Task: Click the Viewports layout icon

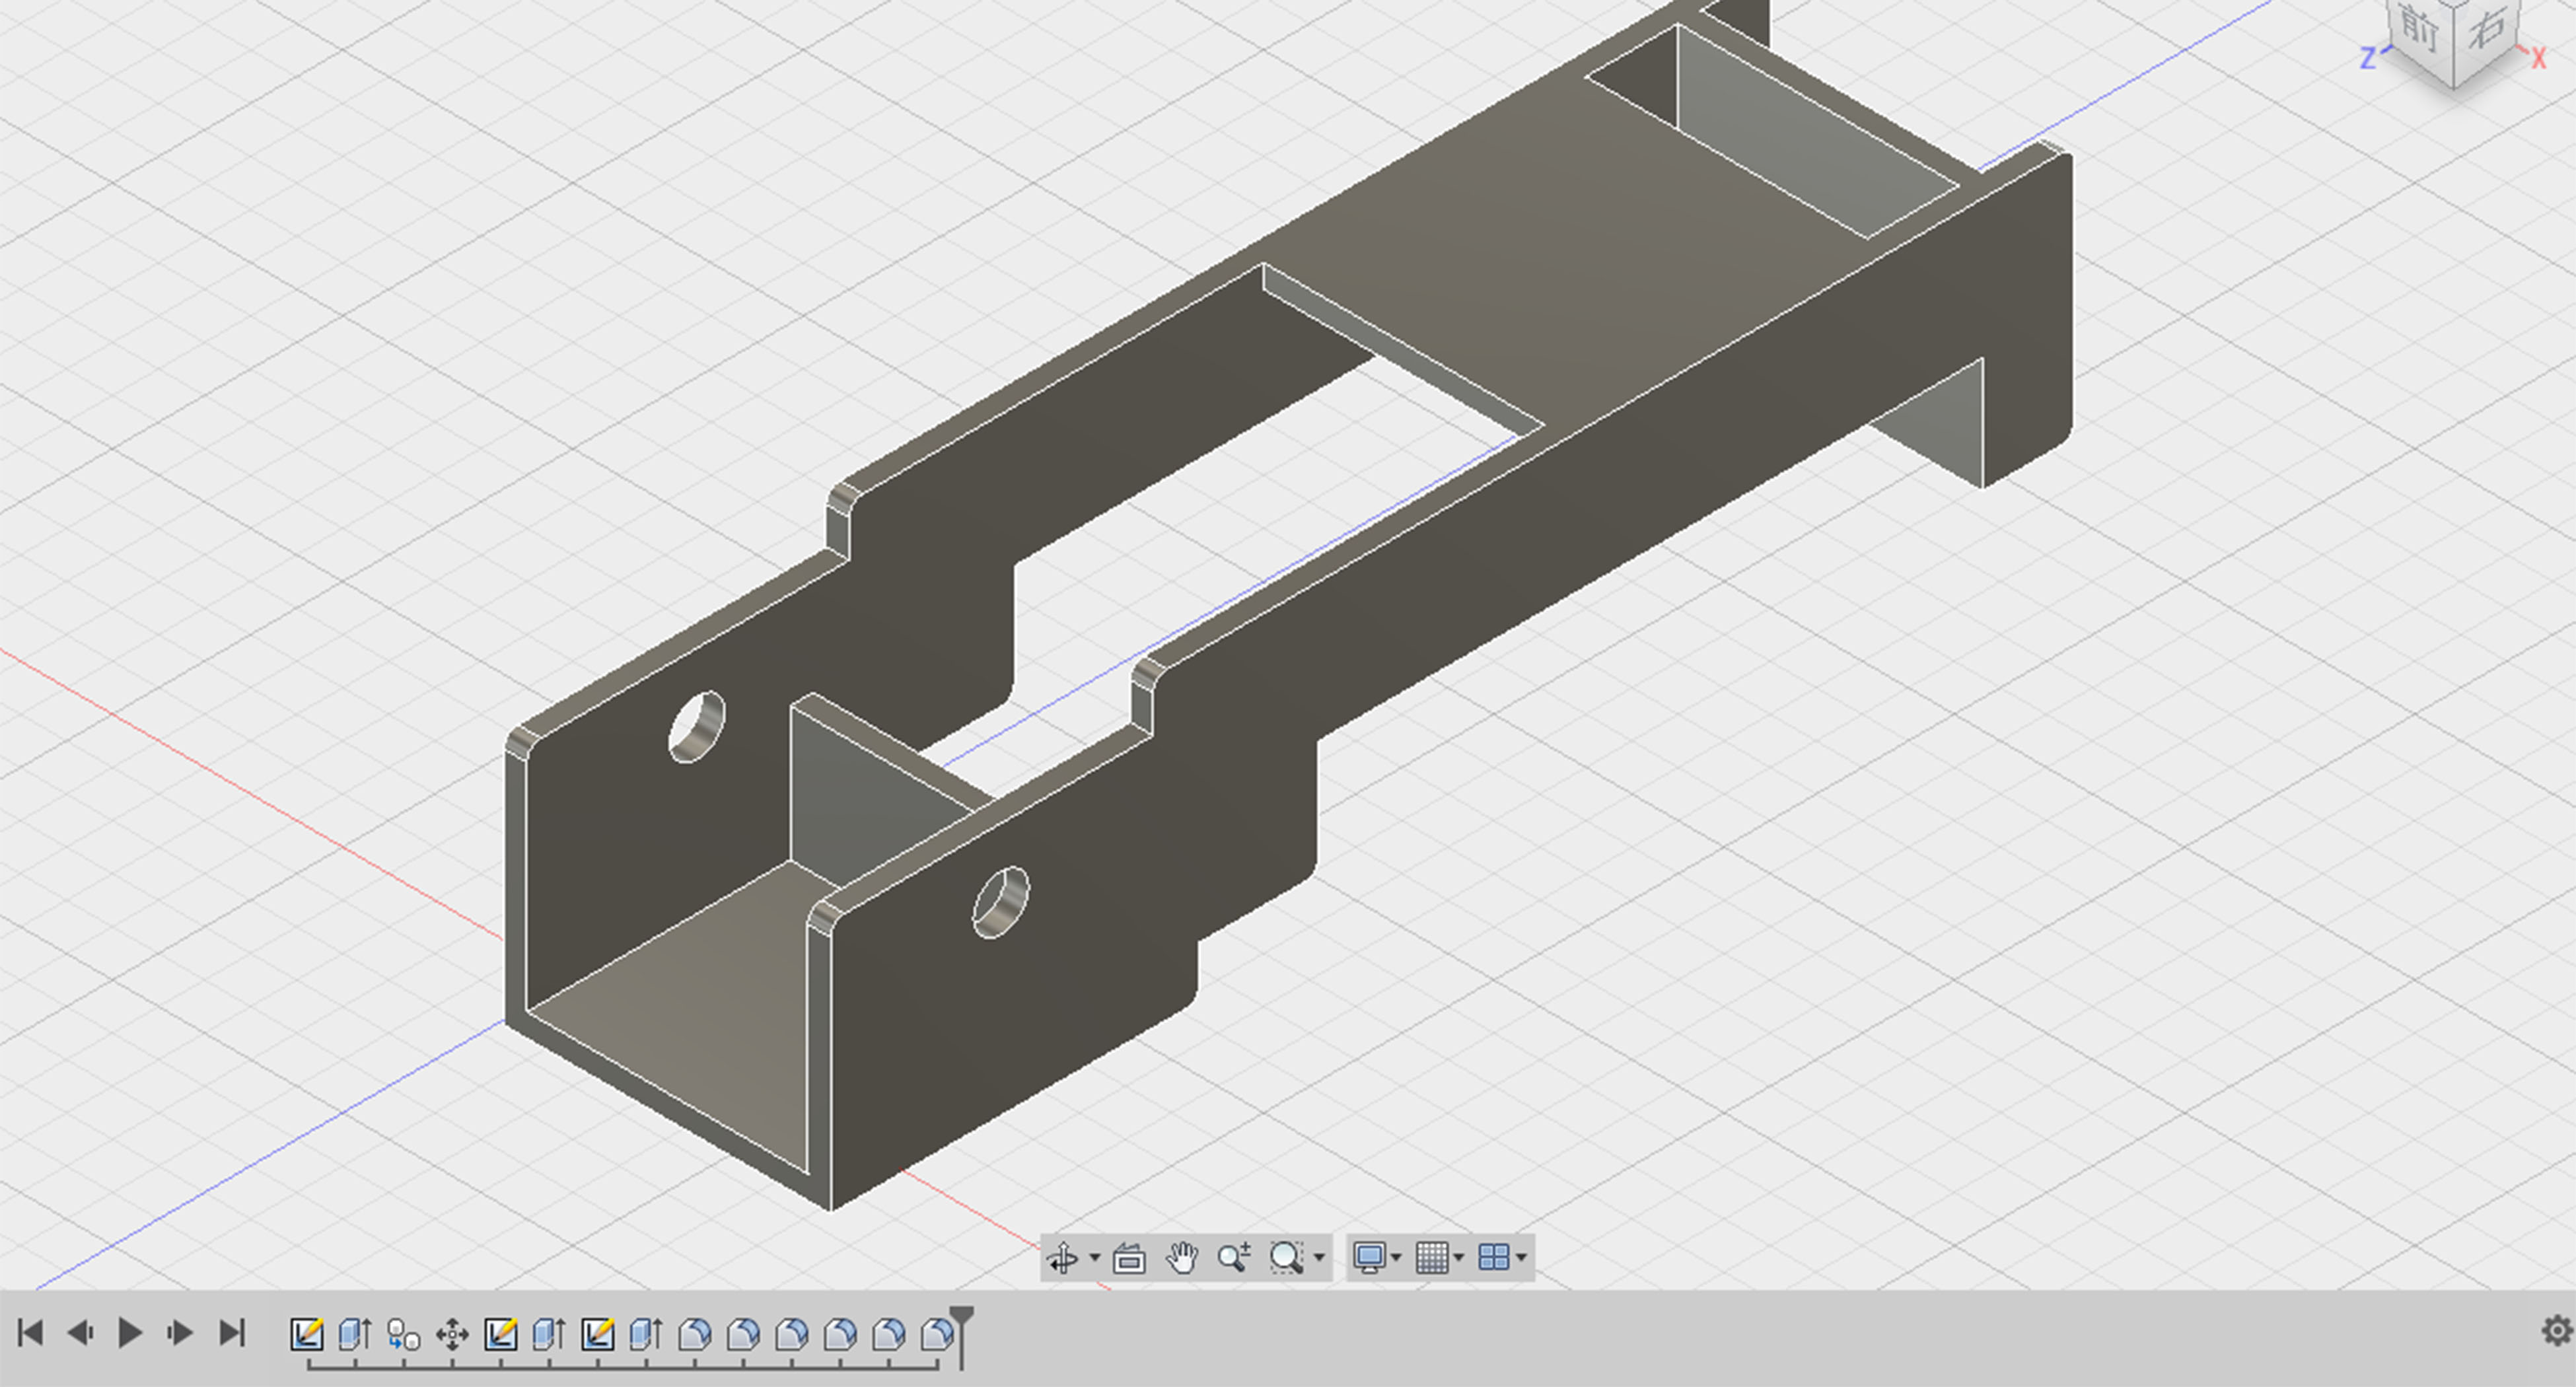Action: (x=1493, y=1258)
